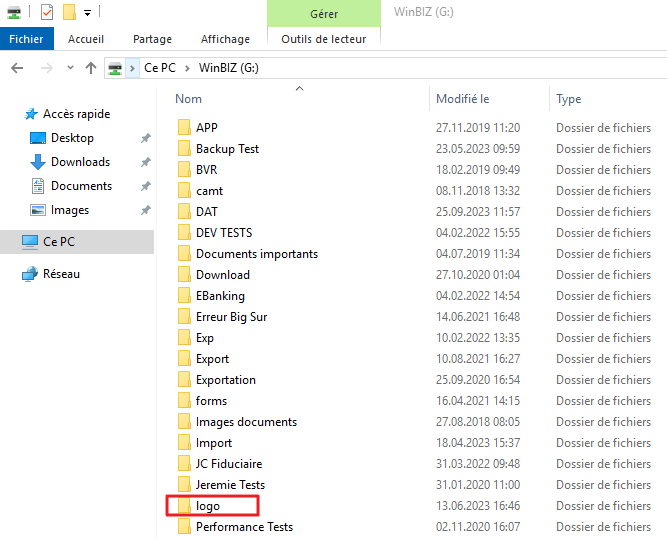Click the Réseau network icon
Screen dimensions: 667x539
(30, 274)
